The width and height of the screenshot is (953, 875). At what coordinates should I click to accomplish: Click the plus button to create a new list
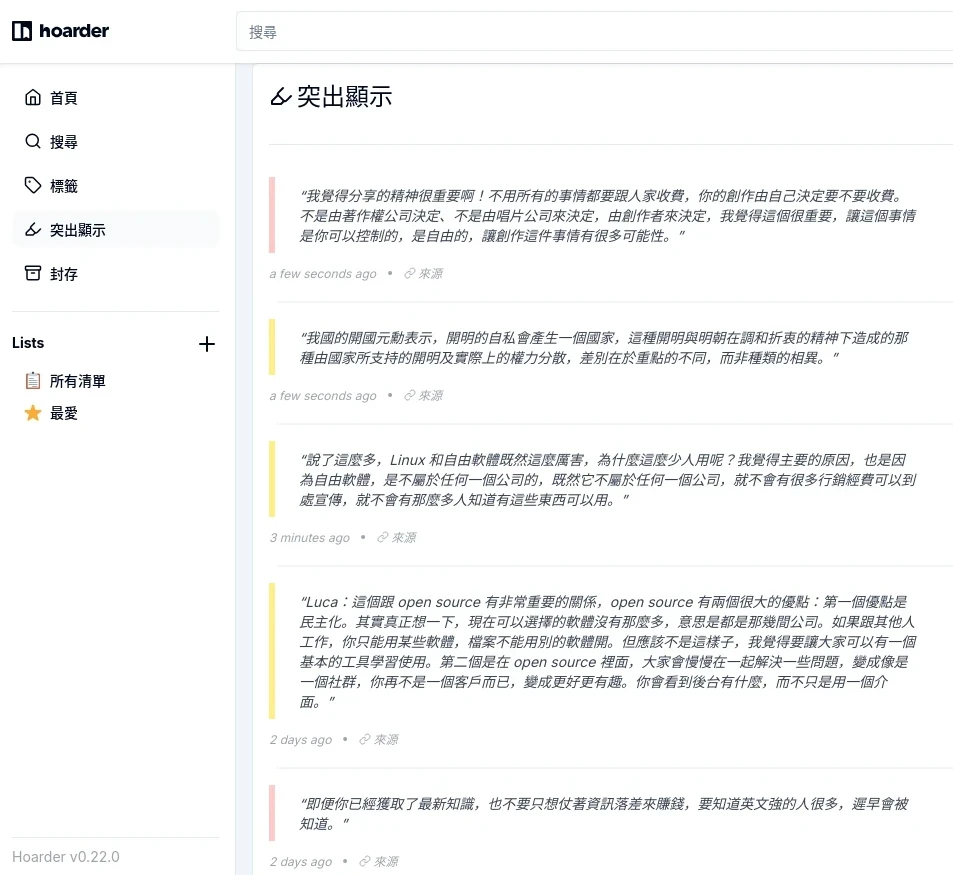click(x=207, y=343)
